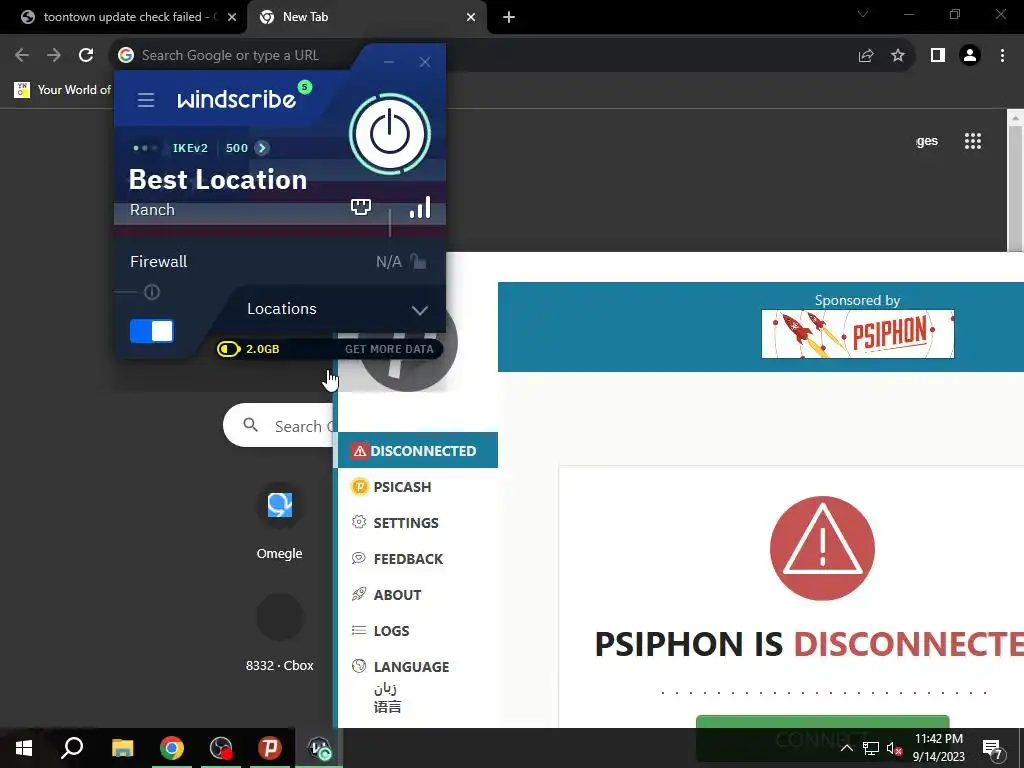This screenshot has width=1024, height=768.
Task: Reload the Chrome page
Action: 86,56
